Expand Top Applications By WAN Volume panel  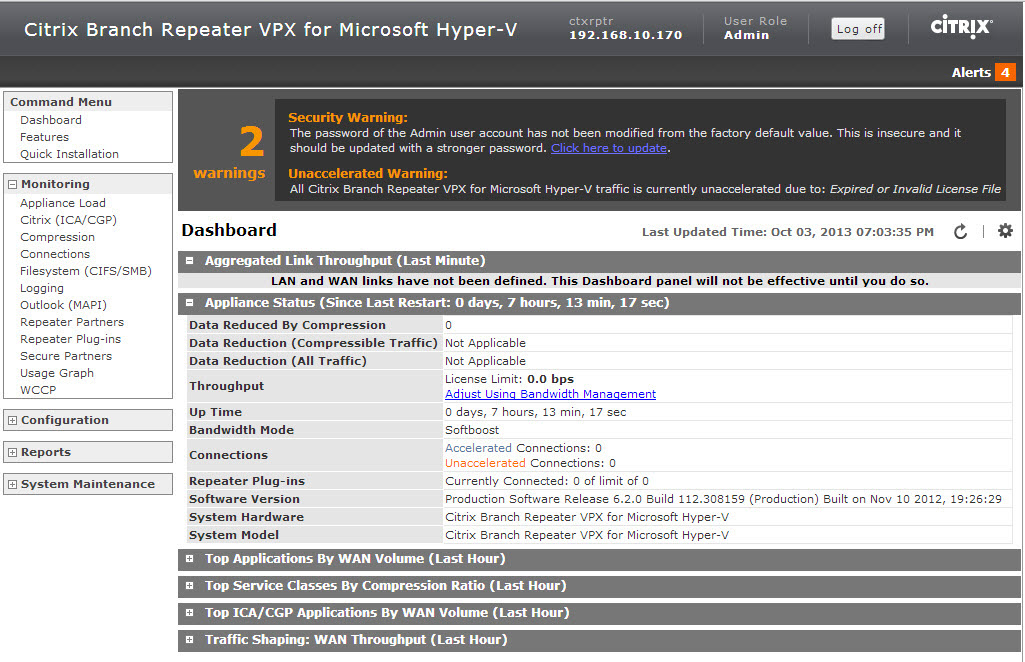coord(190,559)
